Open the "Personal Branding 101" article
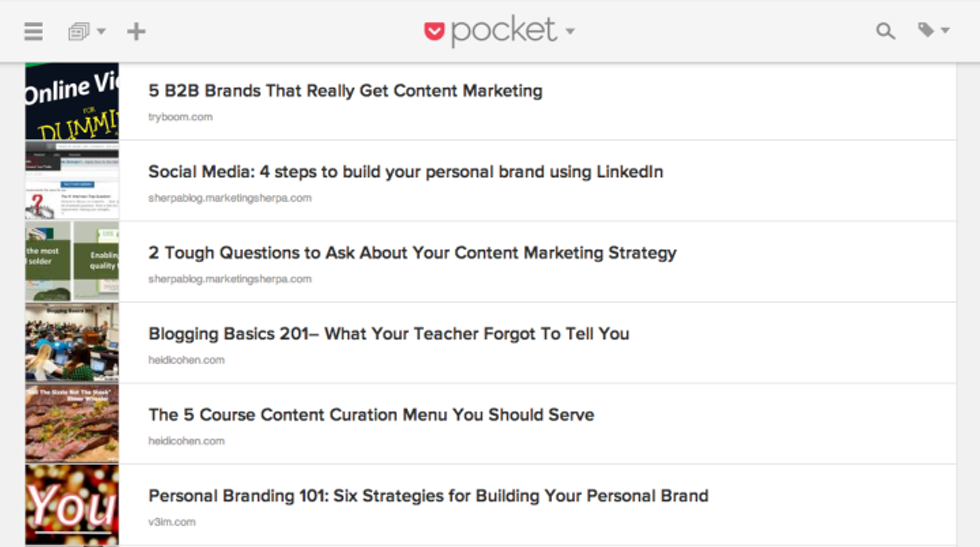Viewport: 980px width, 547px height. coord(428,496)
